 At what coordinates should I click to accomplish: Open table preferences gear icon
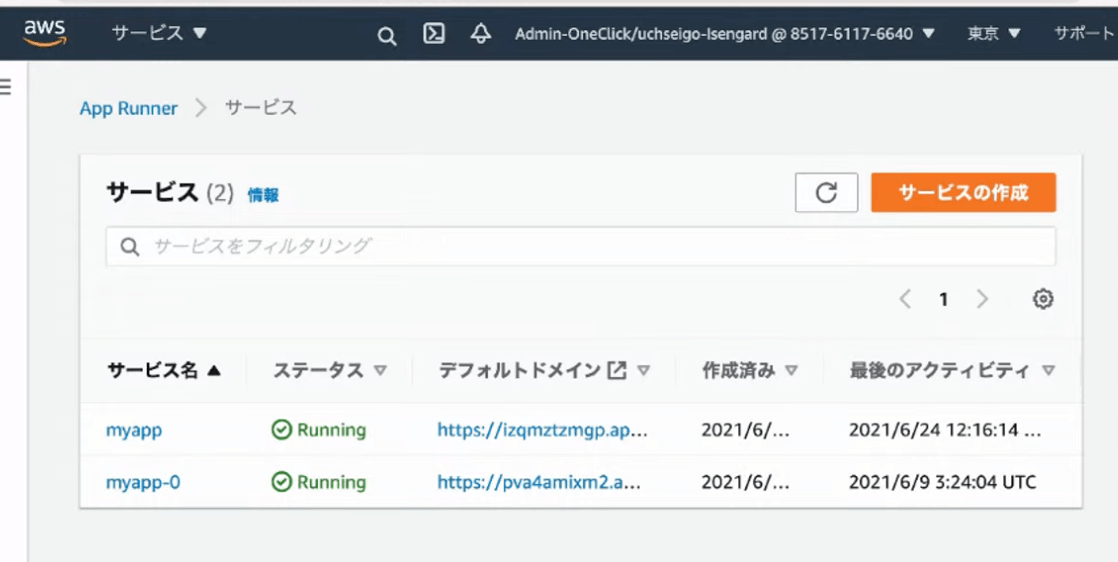[x=1043, y=299]
